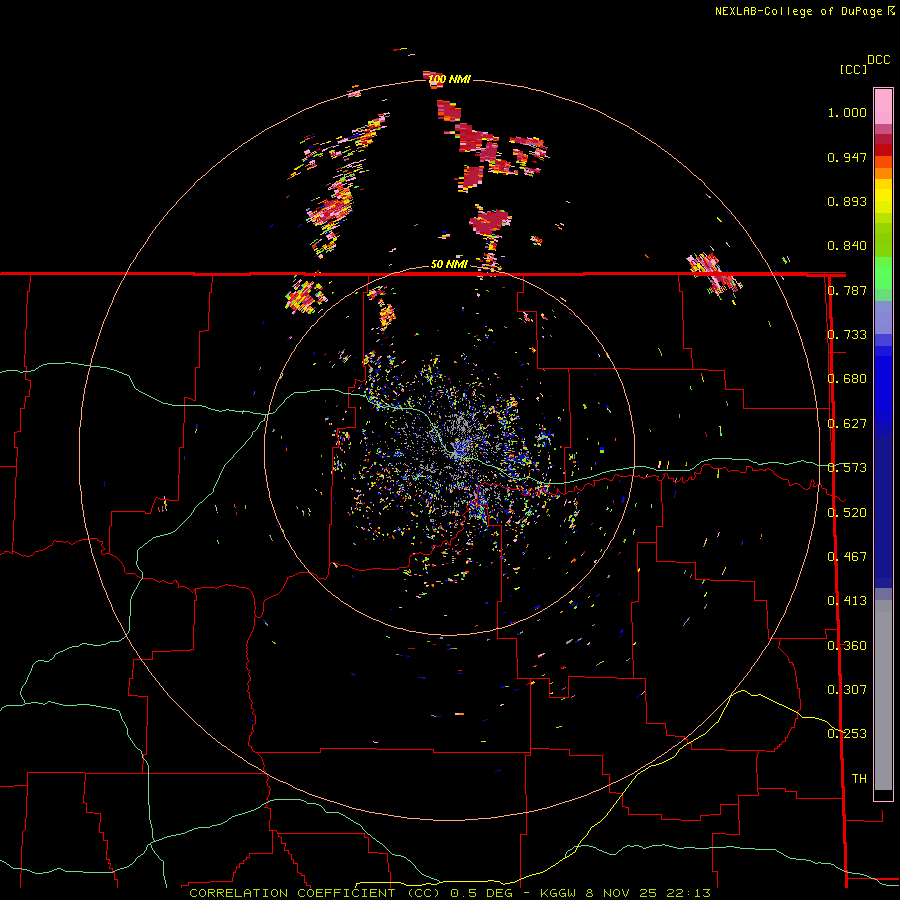The width and height of the screenshot is (900, 900).
Task: Click the 0.573 legend value
Action: click(847, 468)
